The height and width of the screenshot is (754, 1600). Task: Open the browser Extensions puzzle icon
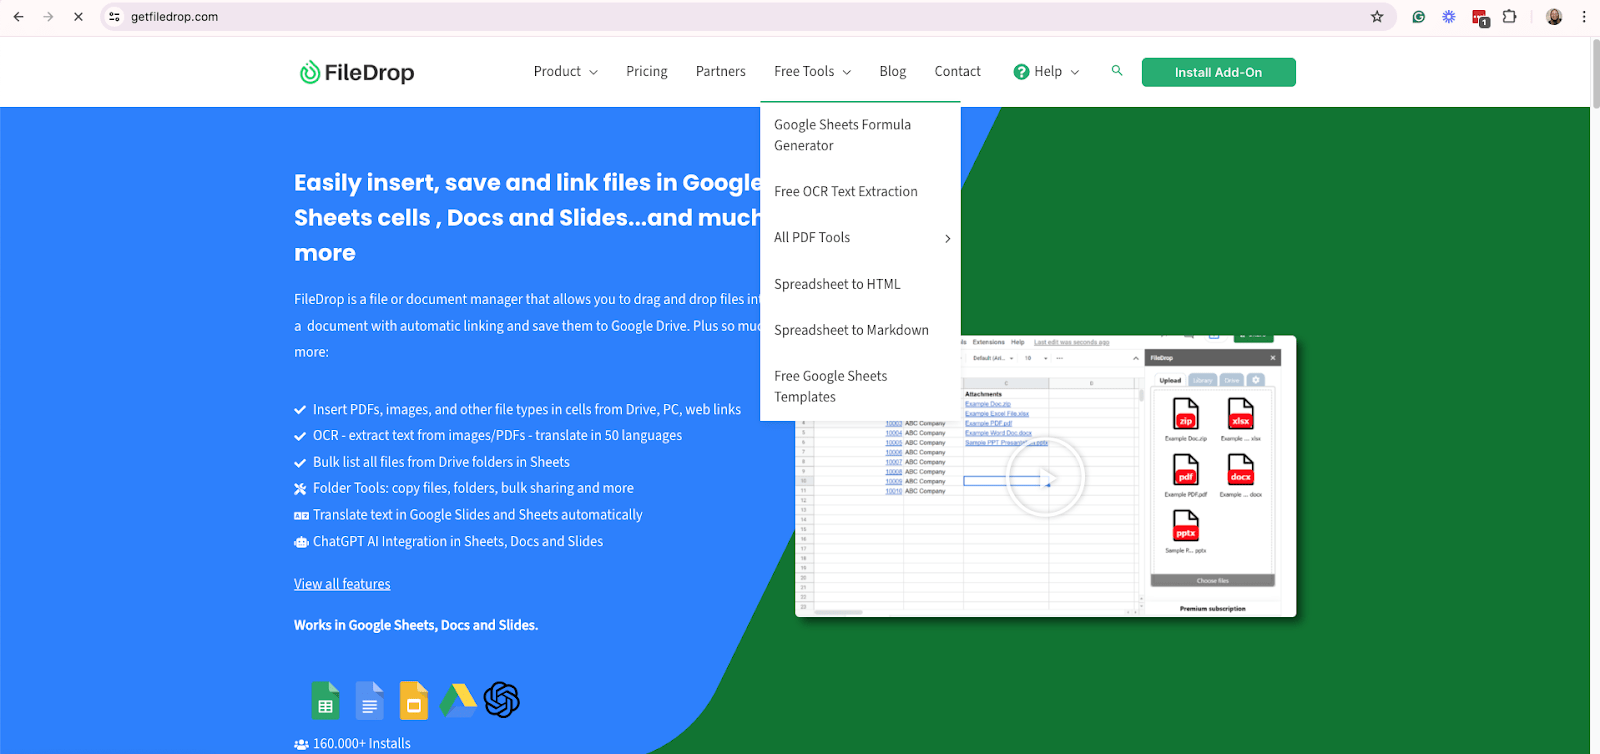point(1510,17)
